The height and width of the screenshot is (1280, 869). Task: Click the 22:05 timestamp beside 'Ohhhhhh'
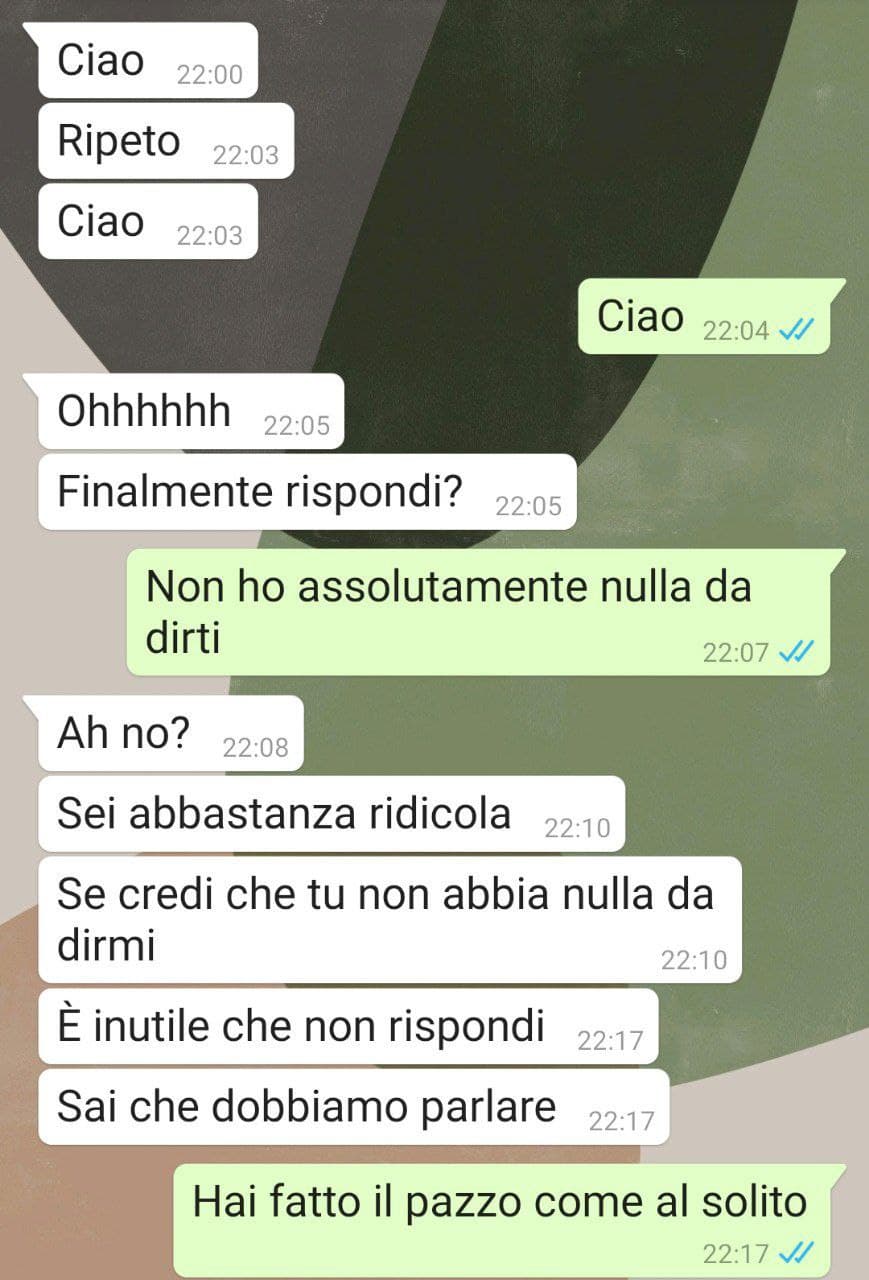[x=296, y=426]
